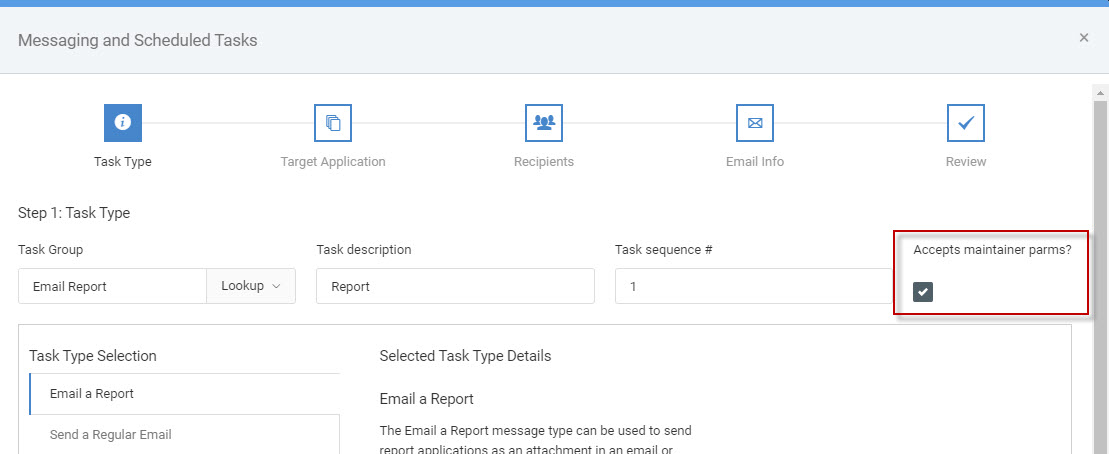Image resolution: width=1109 pixels, height=454 pixels.
Task: Go to the Target Application step icon
Action: [333, 123]
